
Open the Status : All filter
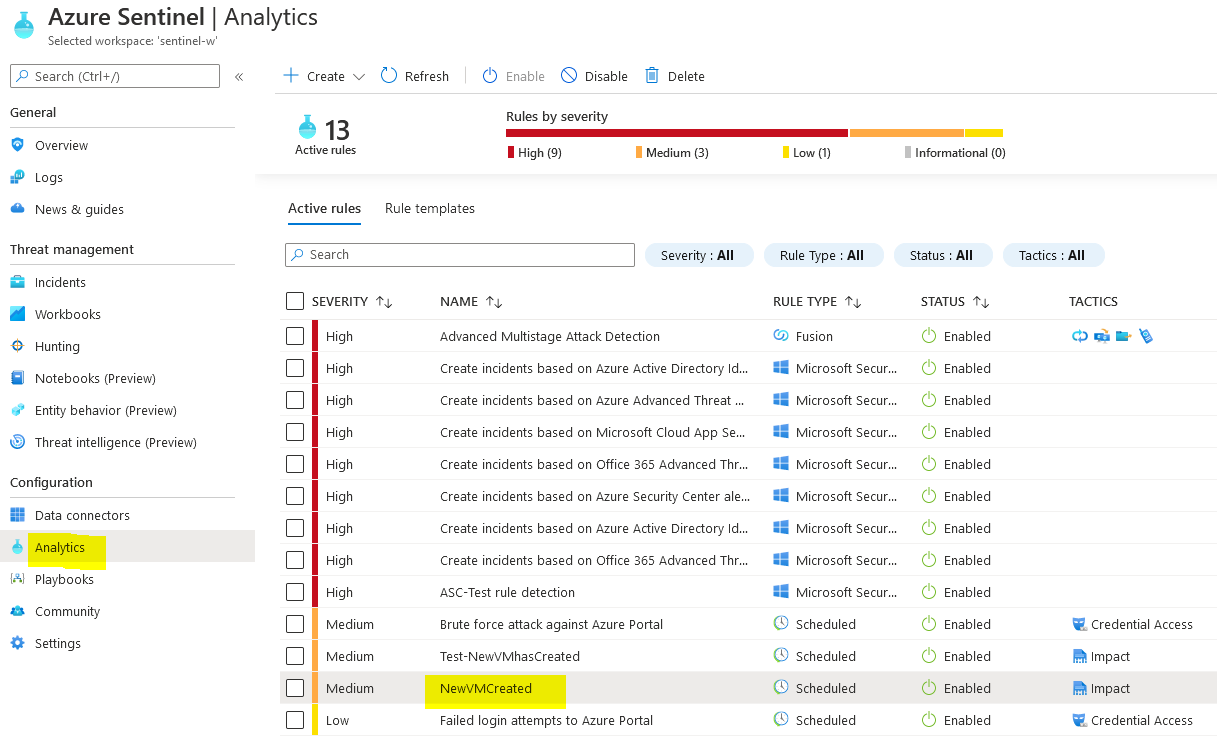click(942, 255)
